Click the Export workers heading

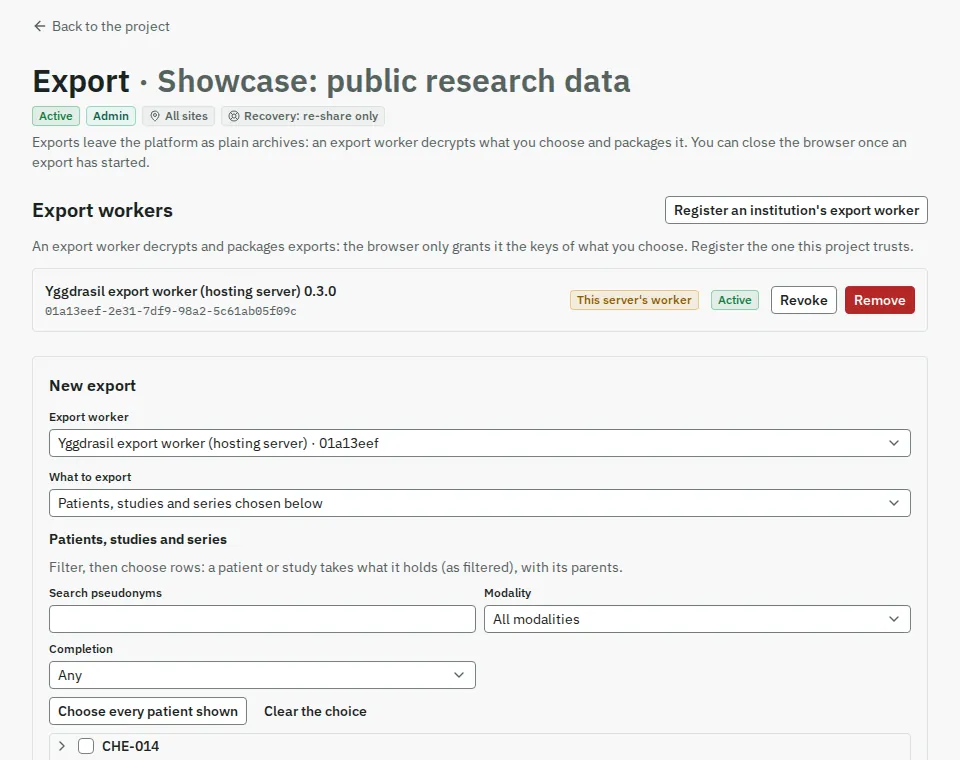tap(102, 210)
